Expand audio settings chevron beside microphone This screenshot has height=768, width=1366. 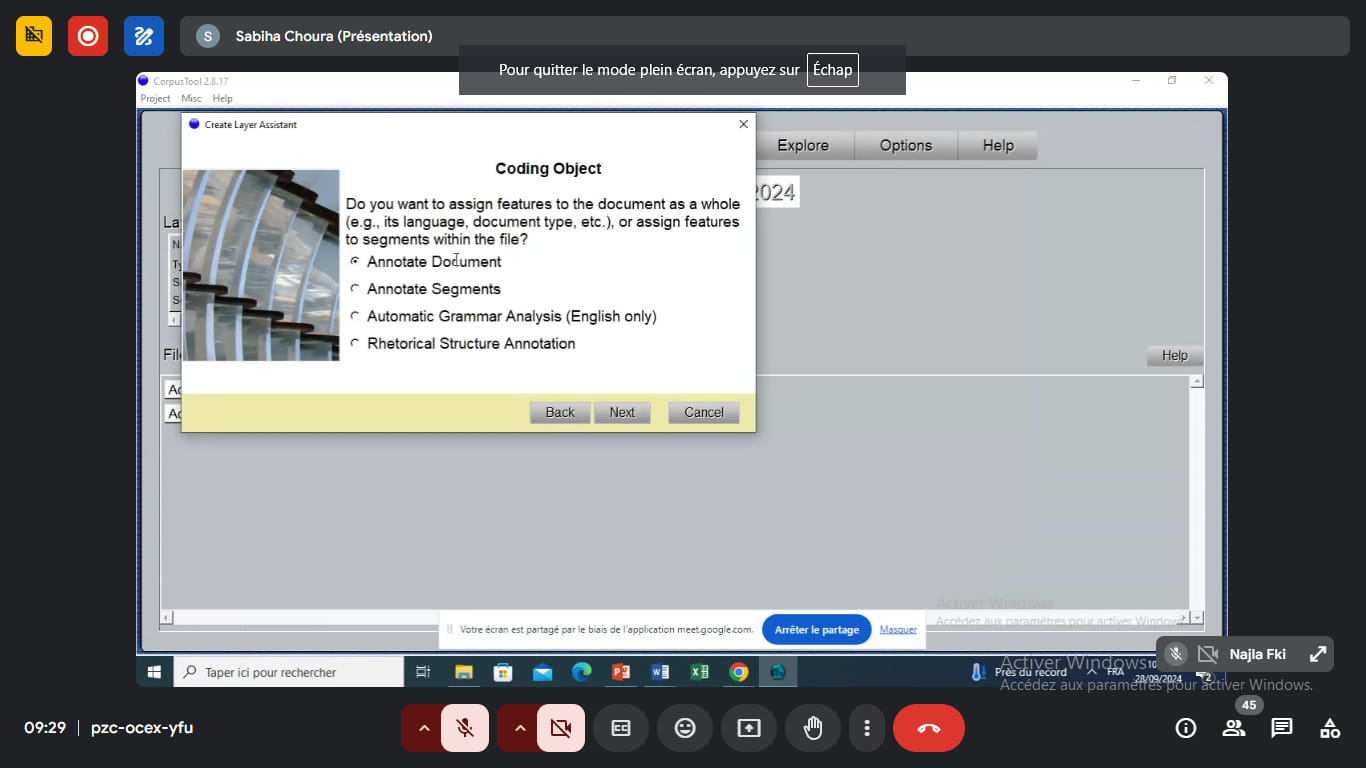click(423, 728)
